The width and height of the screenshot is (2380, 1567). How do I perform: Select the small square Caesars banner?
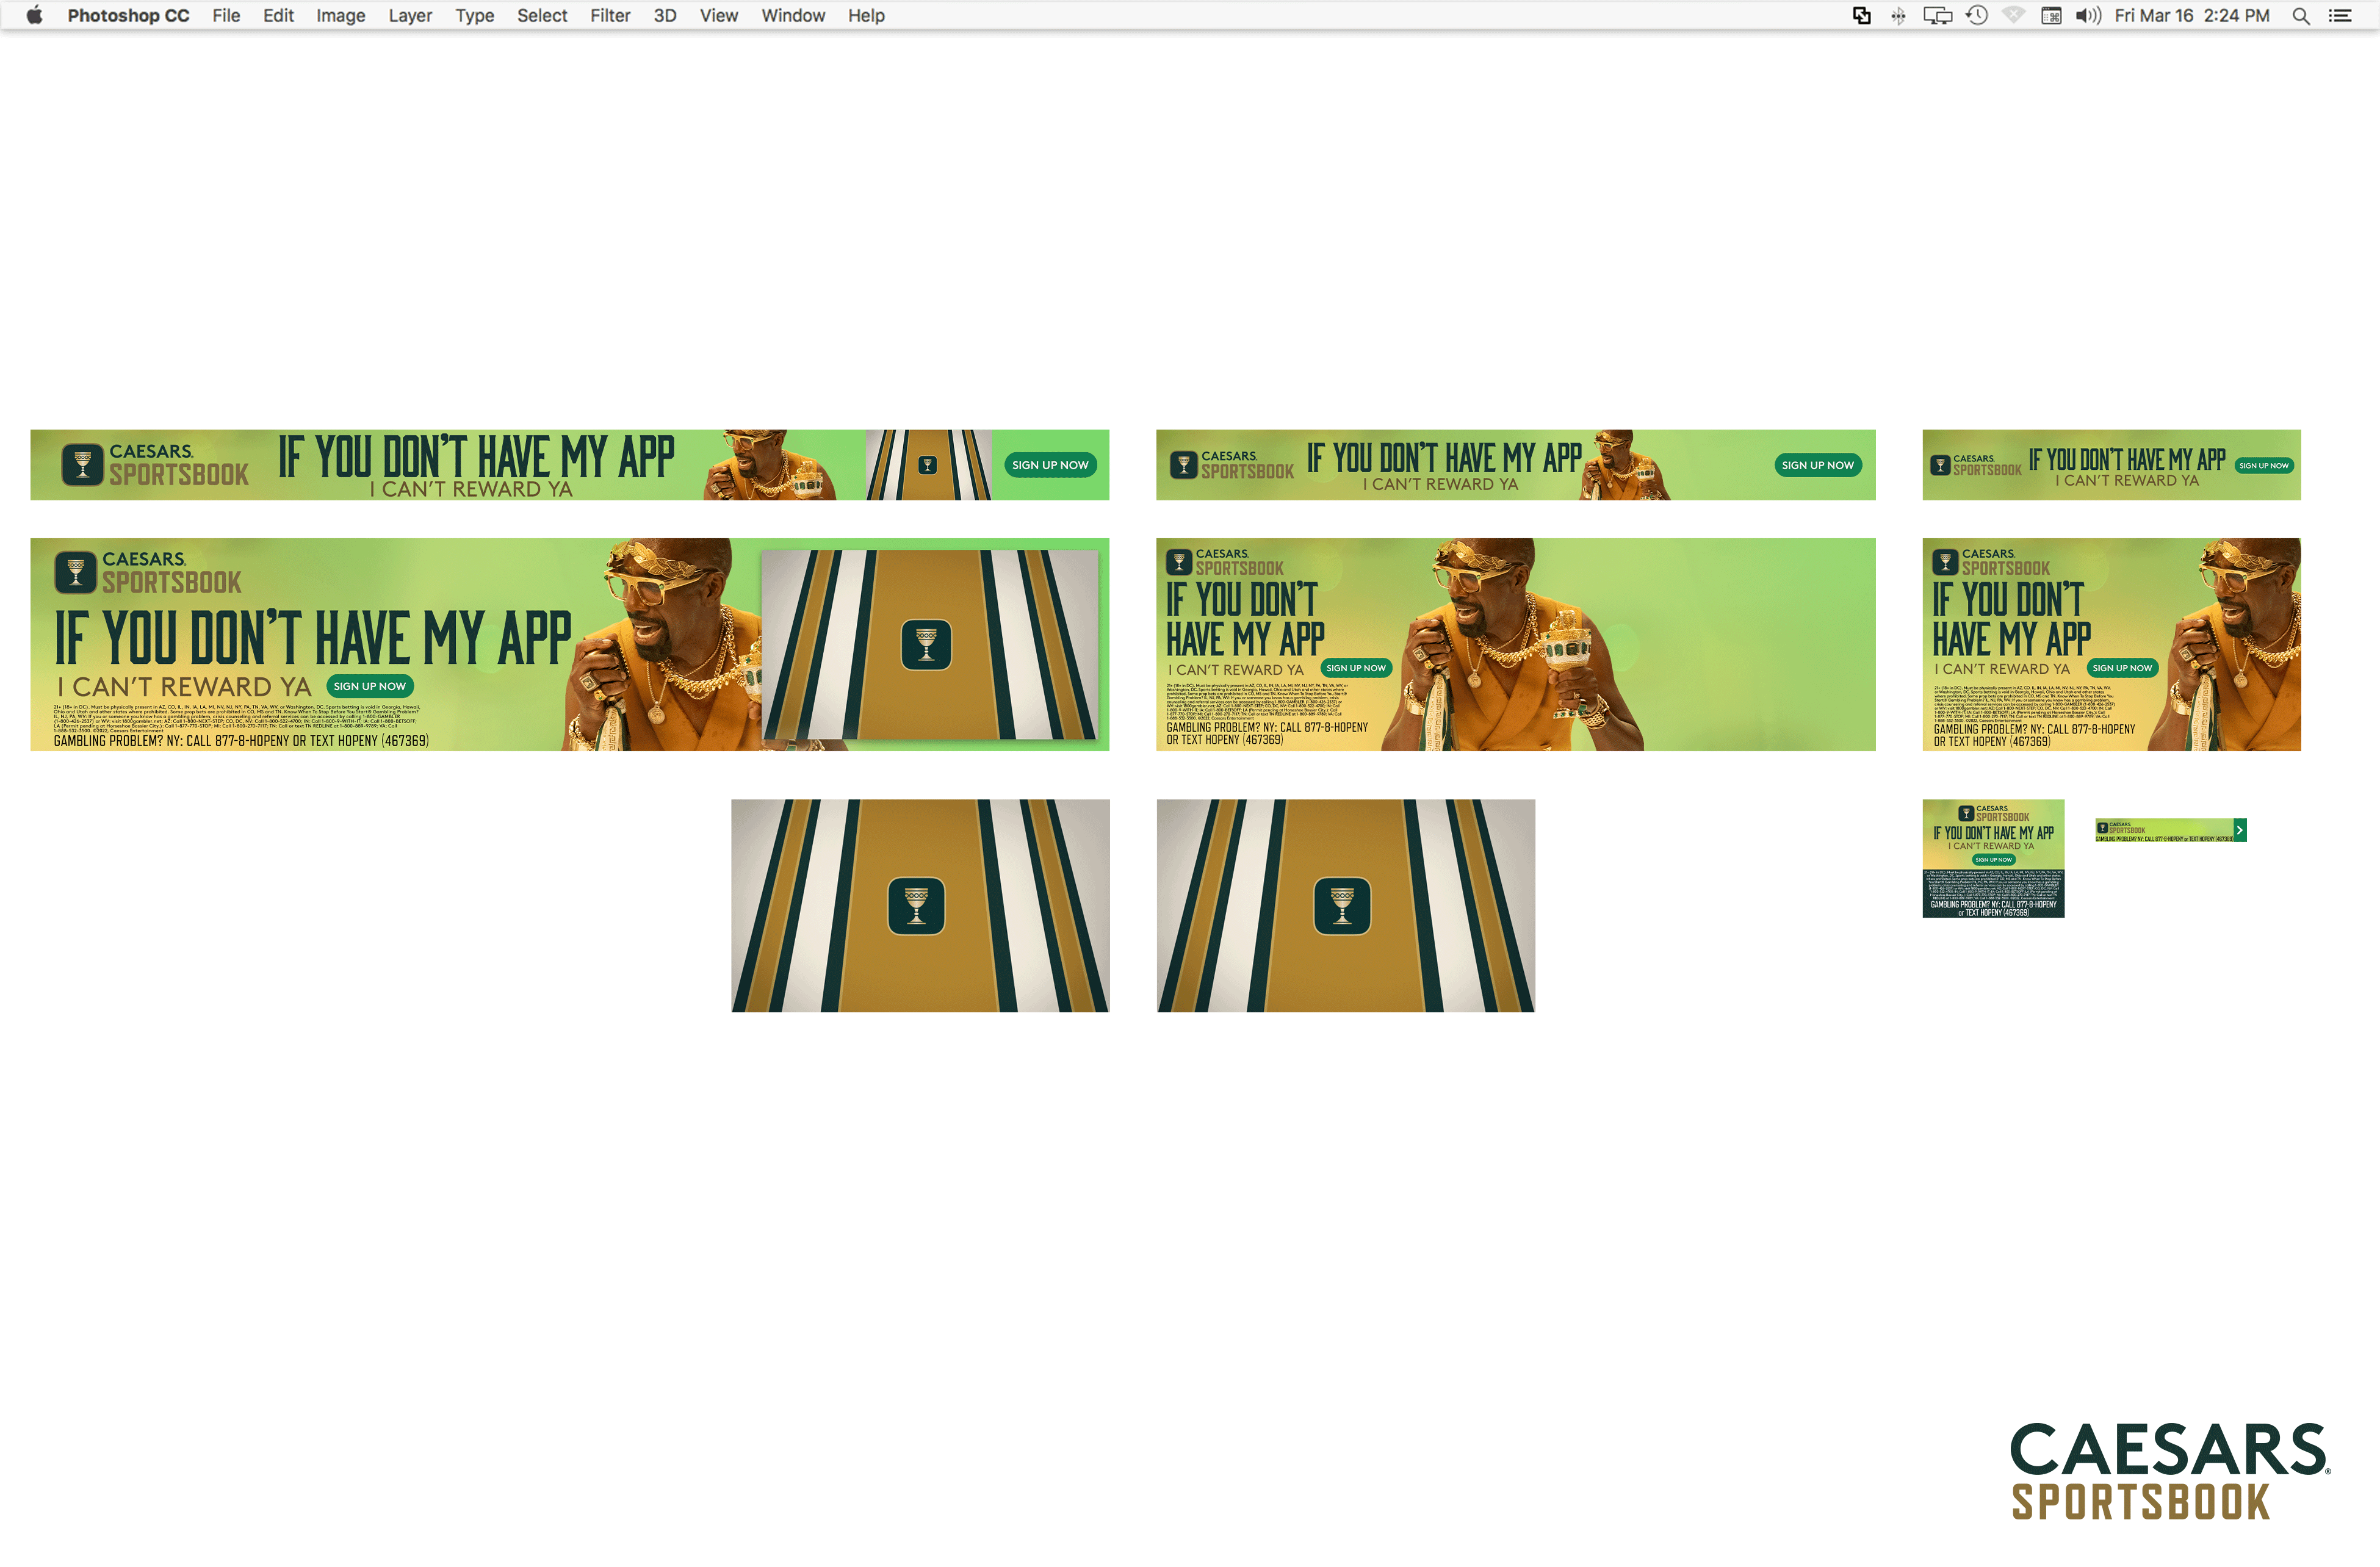coord(1993,858)
